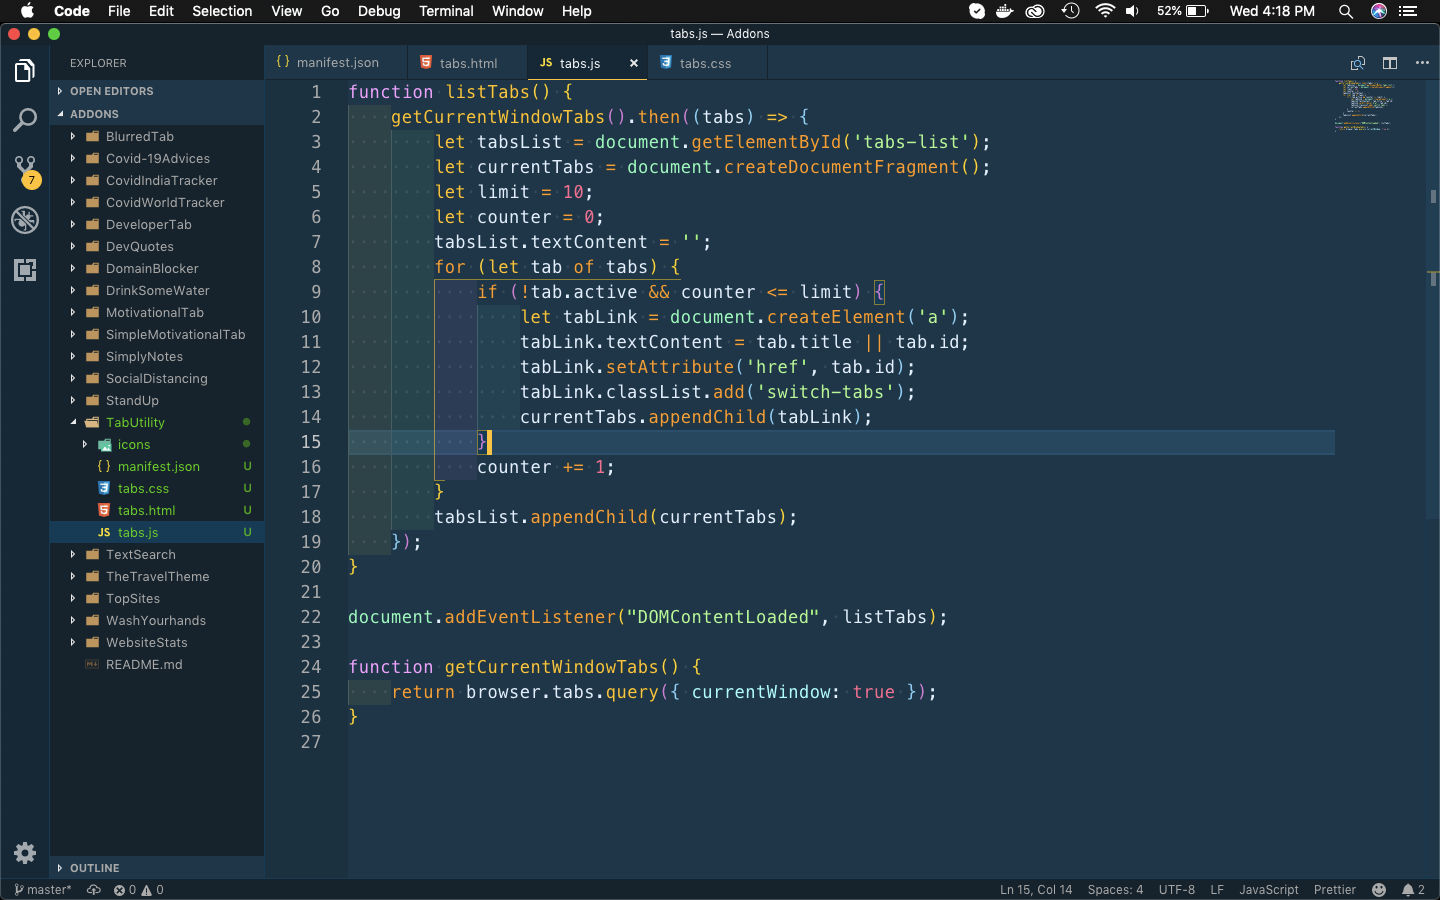Collapse the TabUtility folder
Viewport: 1440px width, 900px height.
coord(157,422)
